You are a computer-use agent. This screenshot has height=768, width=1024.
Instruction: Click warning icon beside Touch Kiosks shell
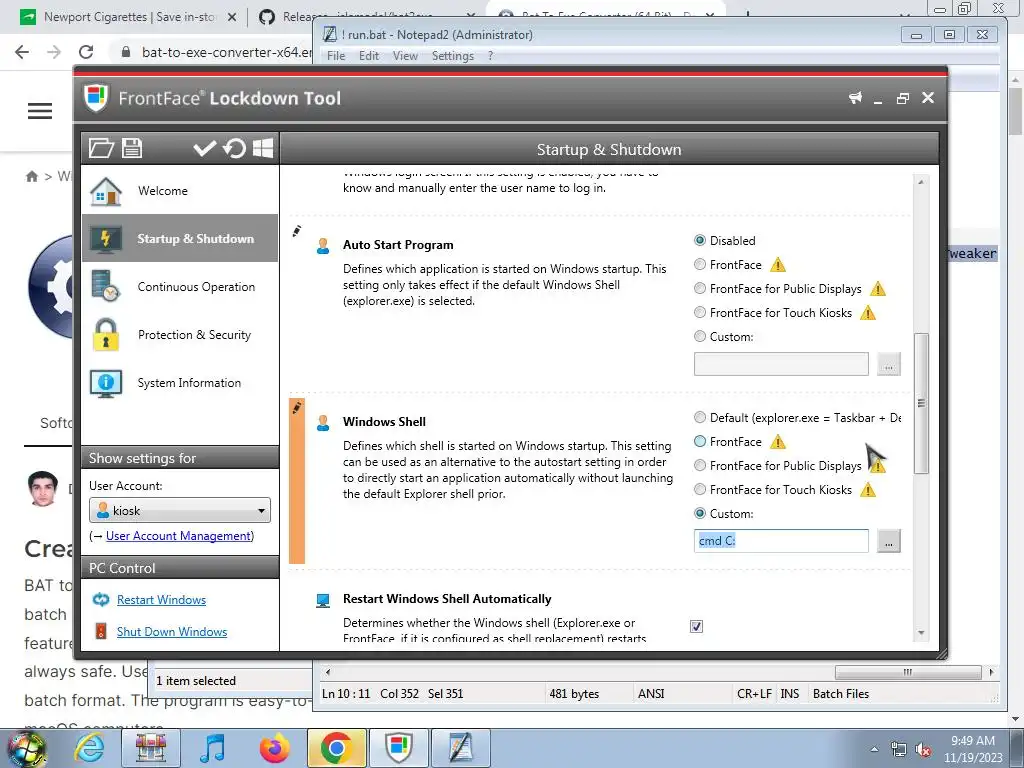(x=867, y=490)
